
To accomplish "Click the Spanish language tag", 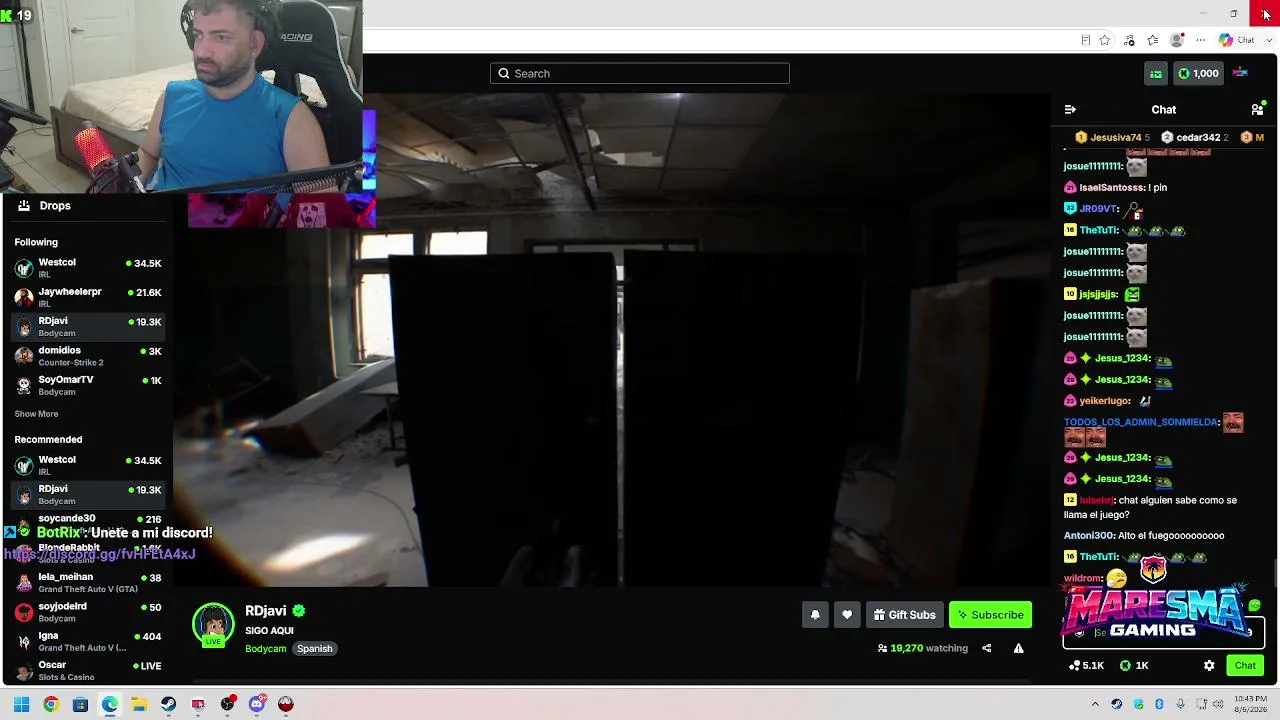I will click(314, 649).
